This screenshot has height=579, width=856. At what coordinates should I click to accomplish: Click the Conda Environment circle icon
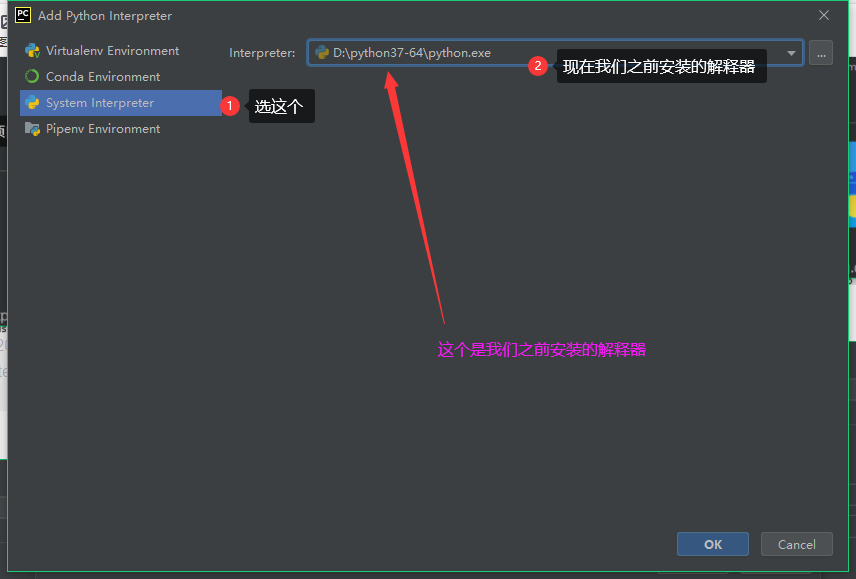pyautogui.click(x=32, y=76)
